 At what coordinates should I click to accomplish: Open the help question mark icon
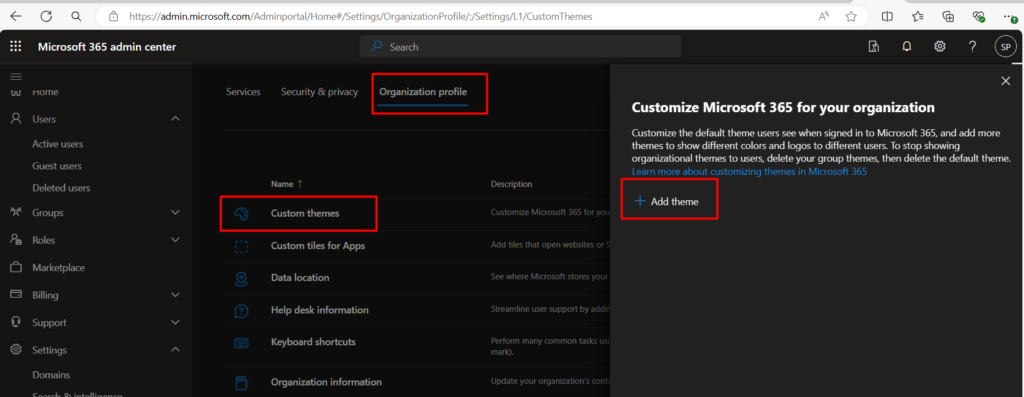(x=972, y=46)
